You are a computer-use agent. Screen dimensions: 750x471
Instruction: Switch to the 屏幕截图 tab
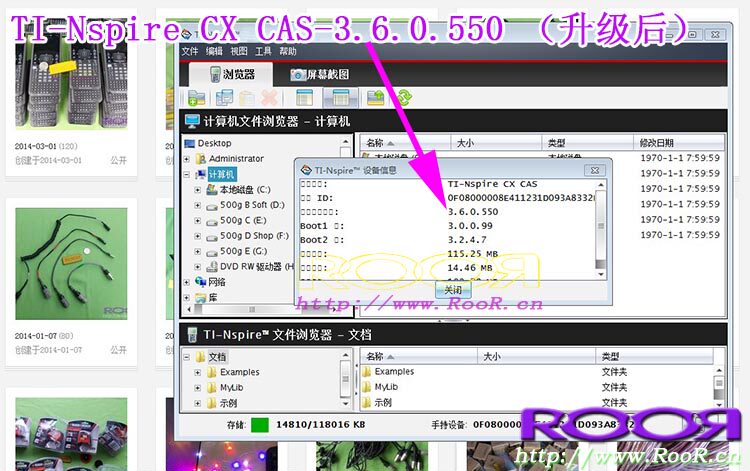pyautogui.click(x=320, y=74)
